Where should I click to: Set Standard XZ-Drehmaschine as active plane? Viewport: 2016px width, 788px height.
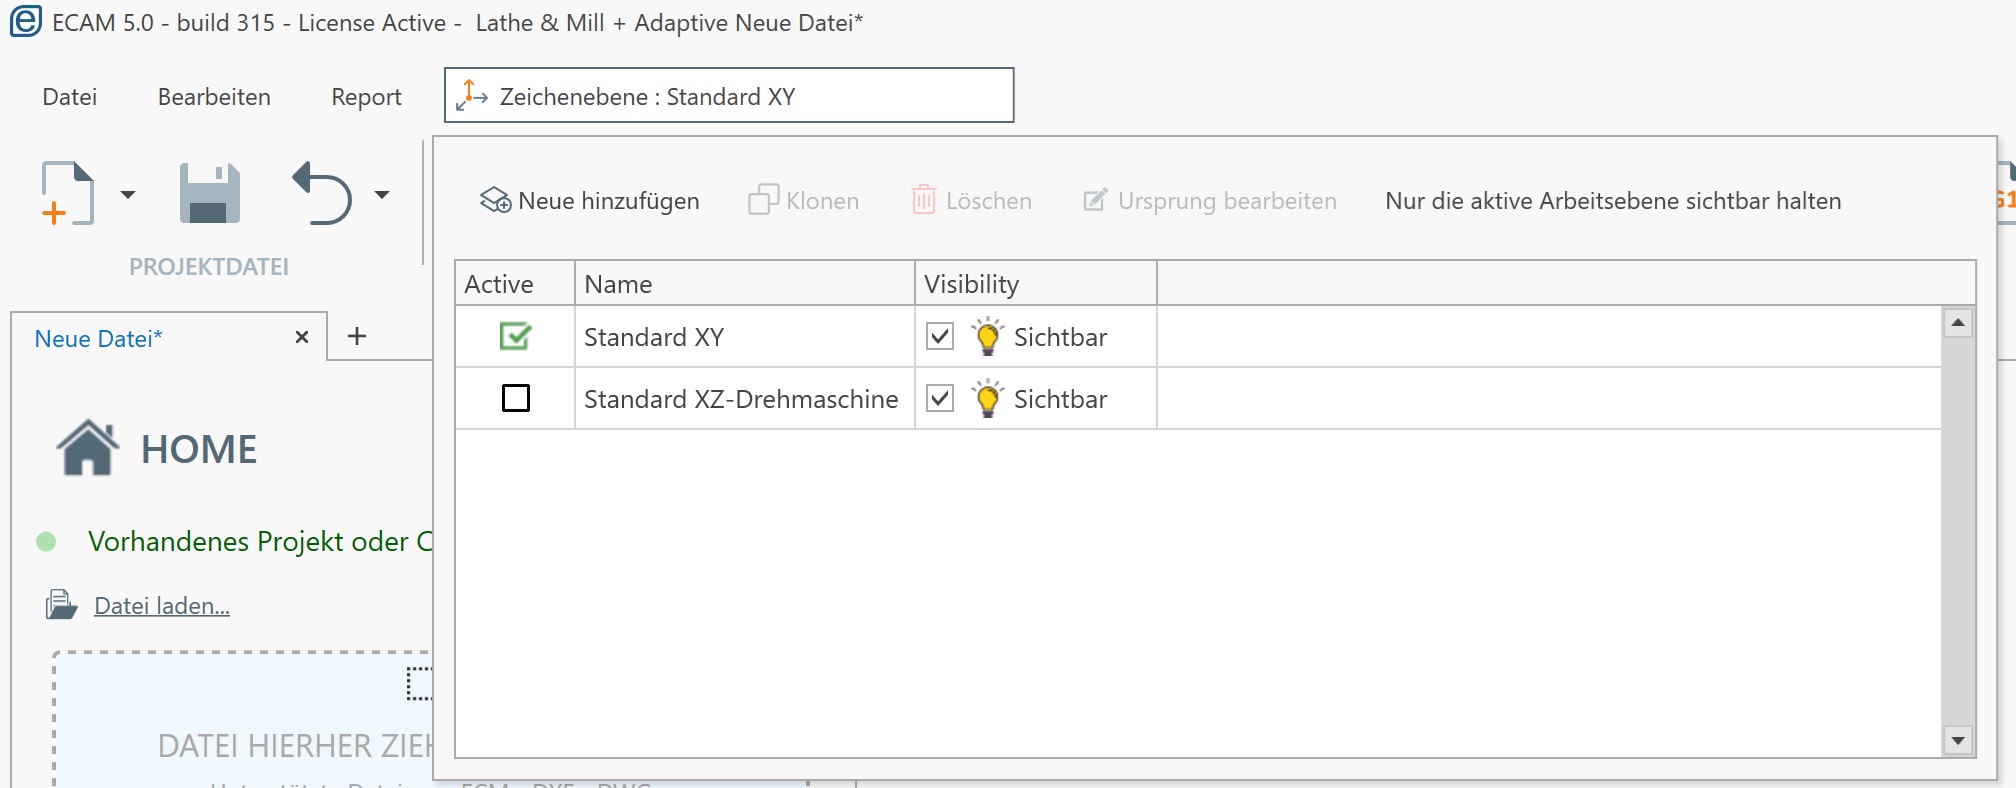click(516, 398)
